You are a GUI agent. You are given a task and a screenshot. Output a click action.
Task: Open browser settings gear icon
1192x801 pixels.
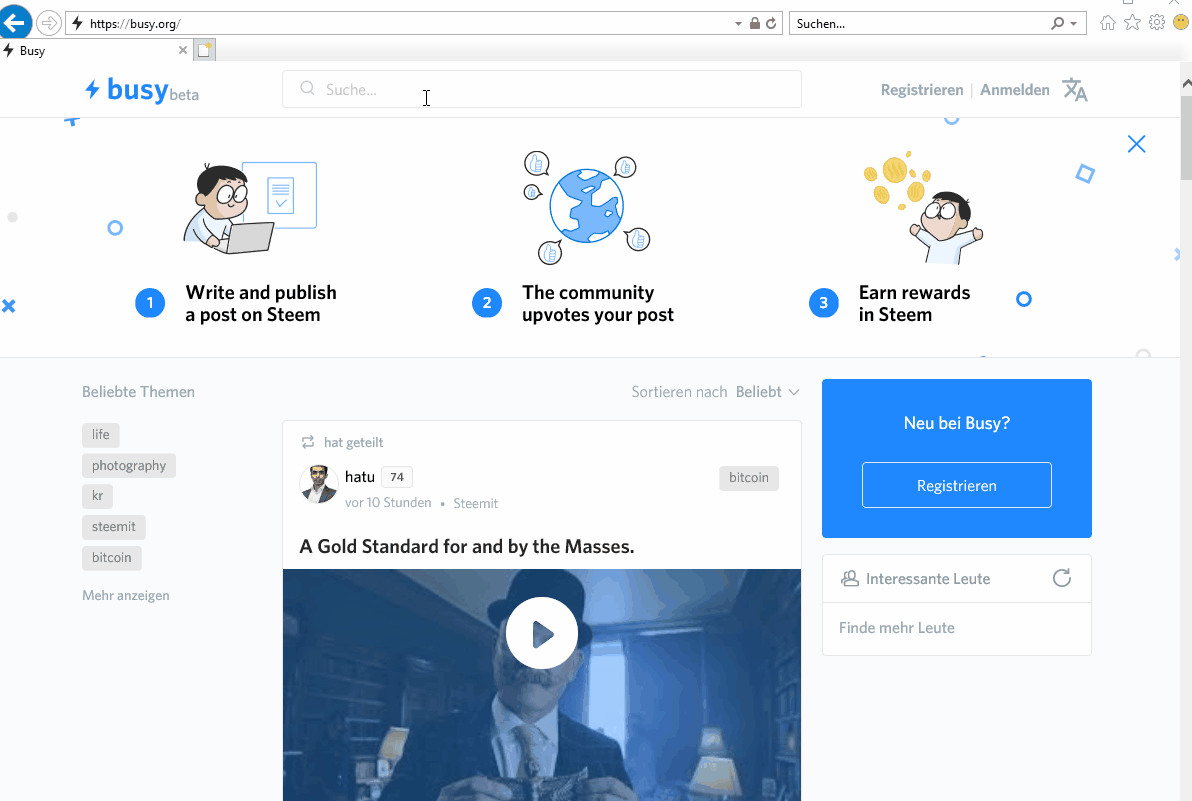[1156, 23]
